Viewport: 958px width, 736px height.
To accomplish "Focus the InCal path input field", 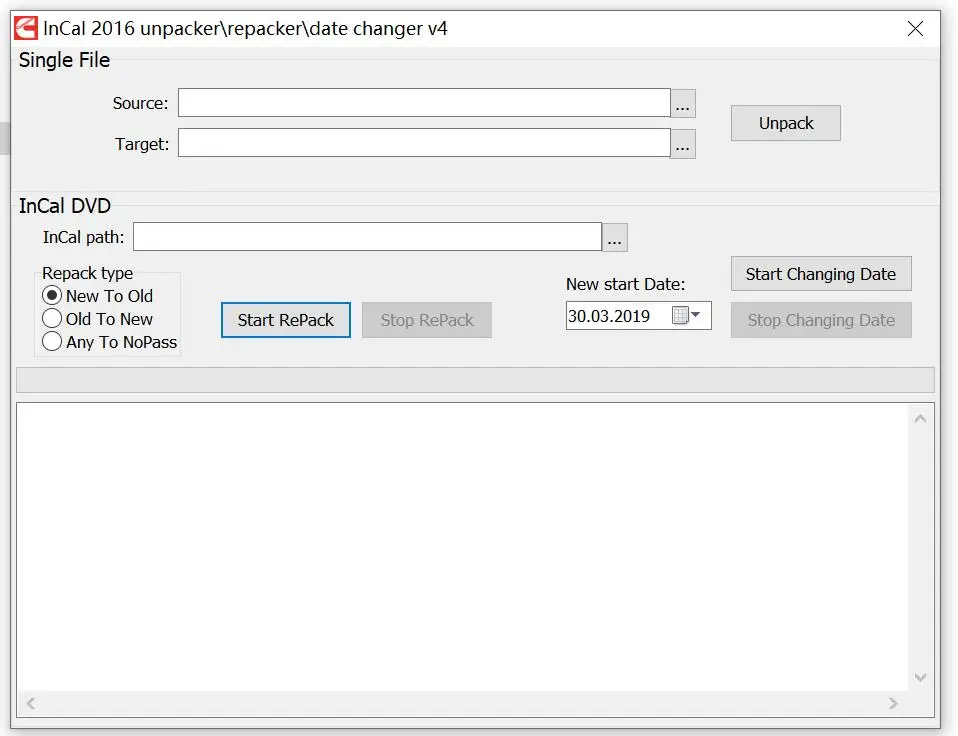I will pyautogui.click(x=367, y=236).
